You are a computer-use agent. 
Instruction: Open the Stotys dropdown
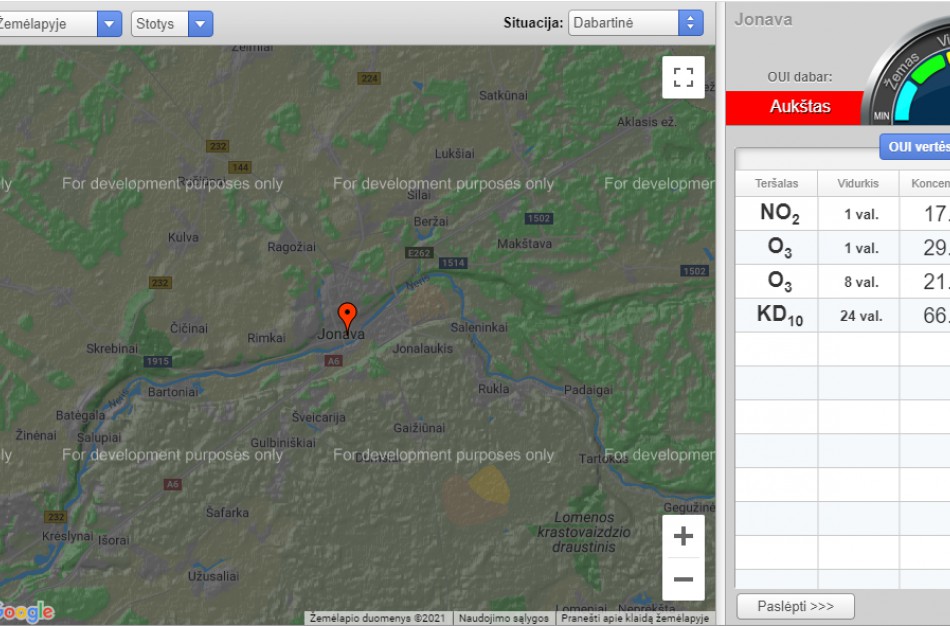[172, 24]
